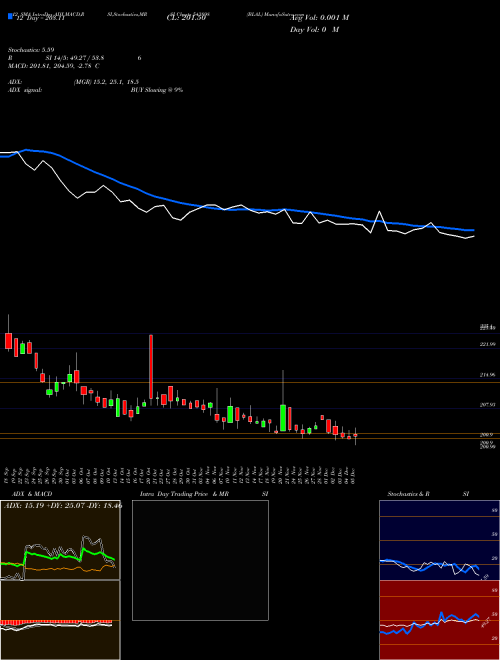Open the MACD histogram panel with red bars
Screen dimensions: 500x660
pos(60,620)
